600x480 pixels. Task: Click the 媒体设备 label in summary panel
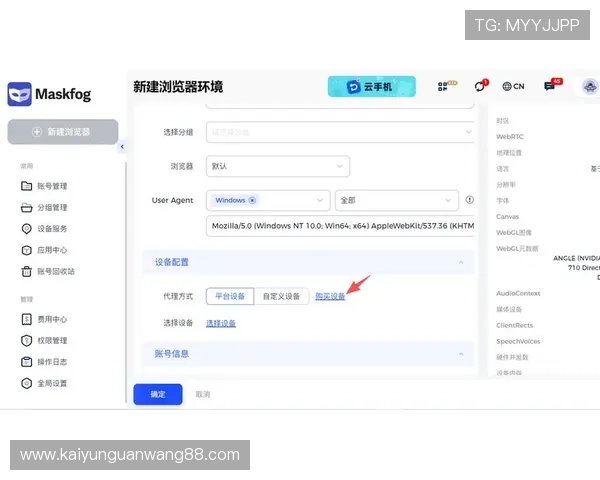tap(509, 309)
